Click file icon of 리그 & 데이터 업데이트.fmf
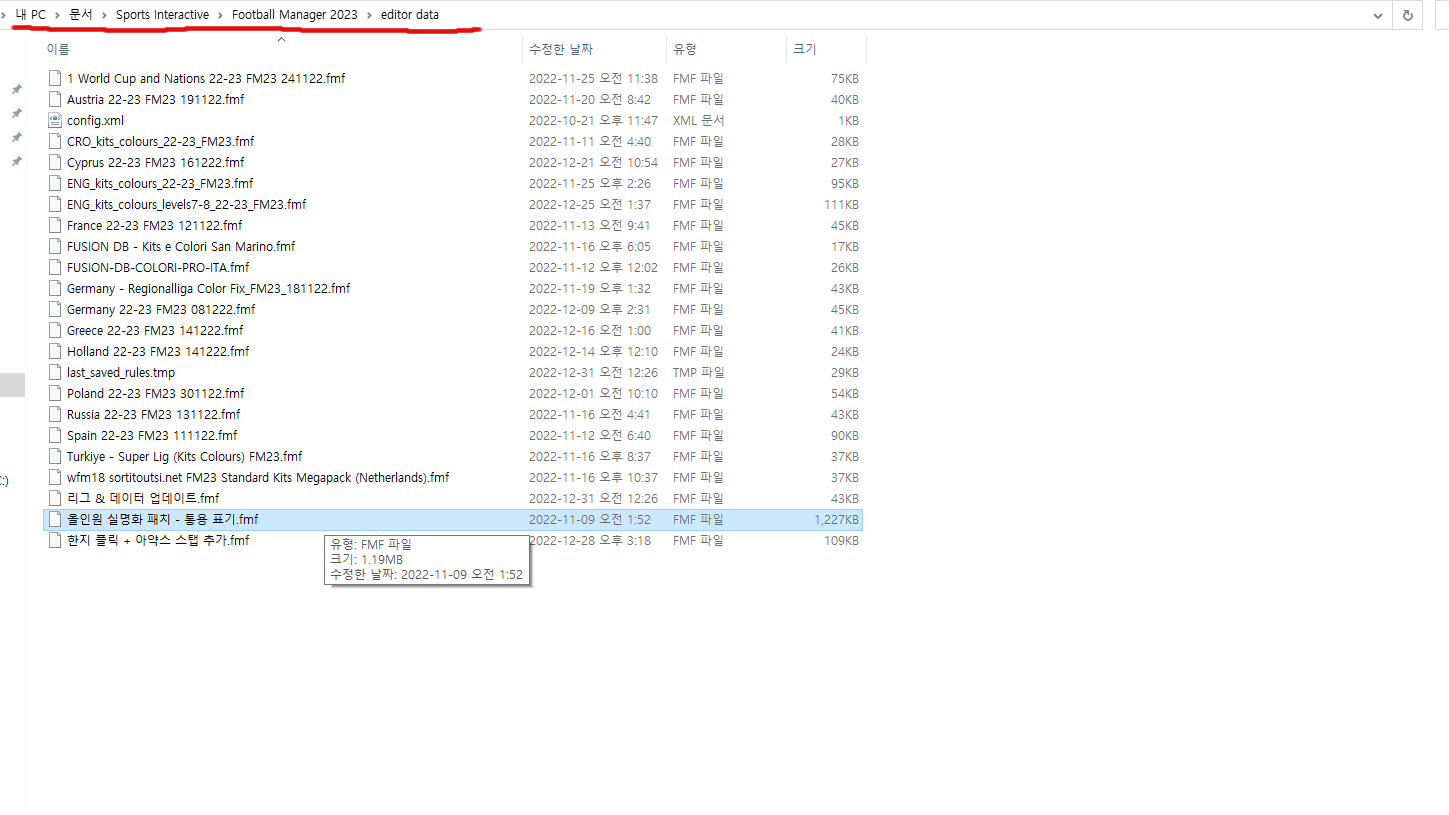Viewport: 1449px width, 815px height. pos(55,498)
